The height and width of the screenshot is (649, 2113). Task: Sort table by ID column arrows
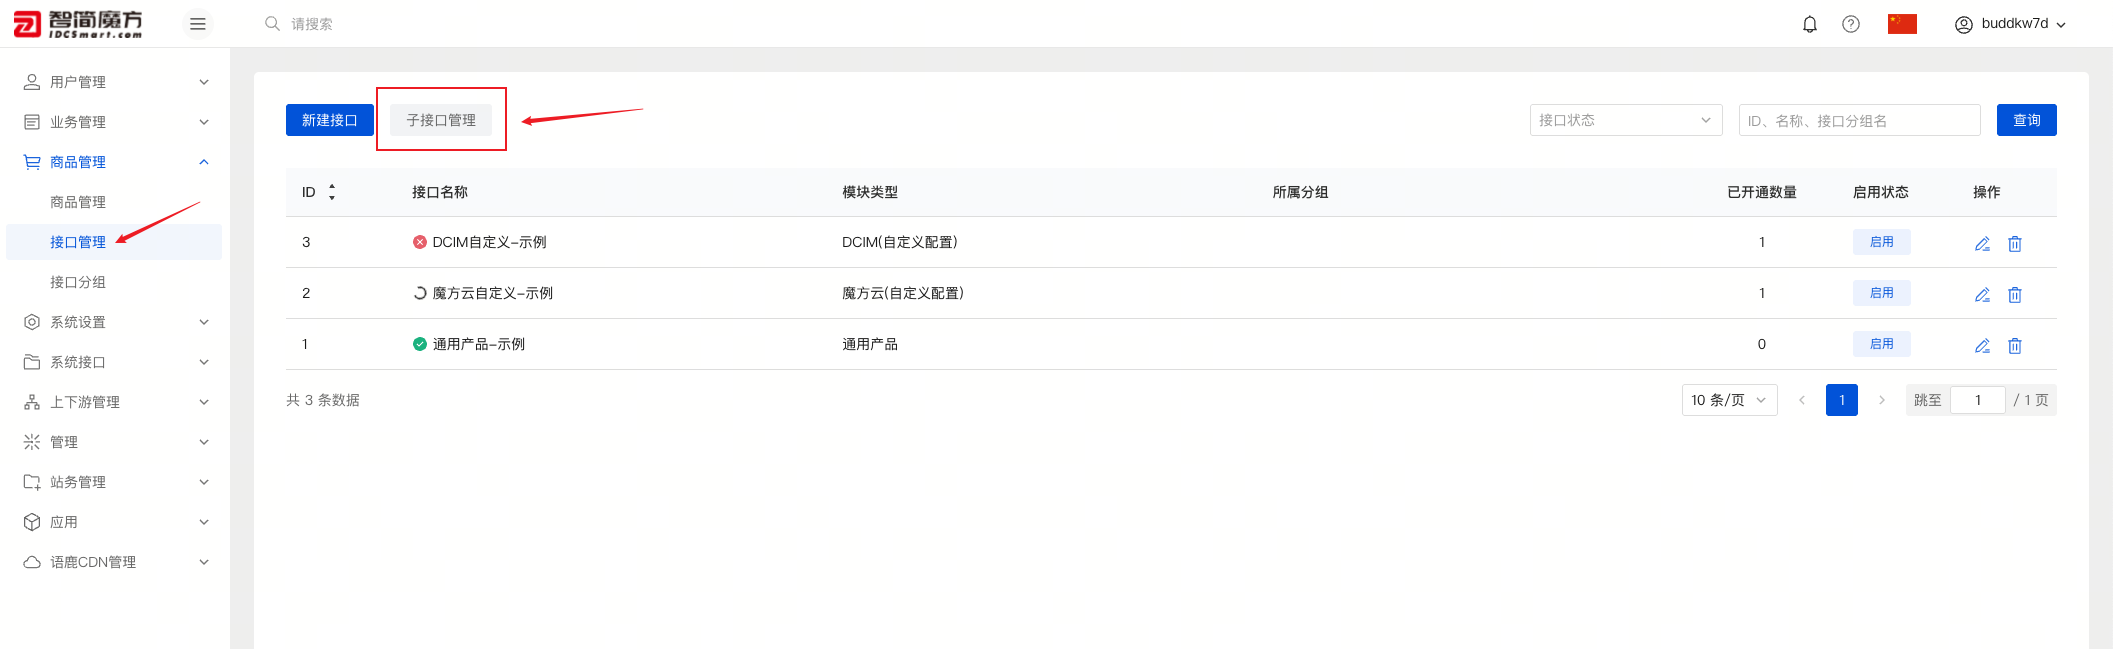(x=332, y=192)
